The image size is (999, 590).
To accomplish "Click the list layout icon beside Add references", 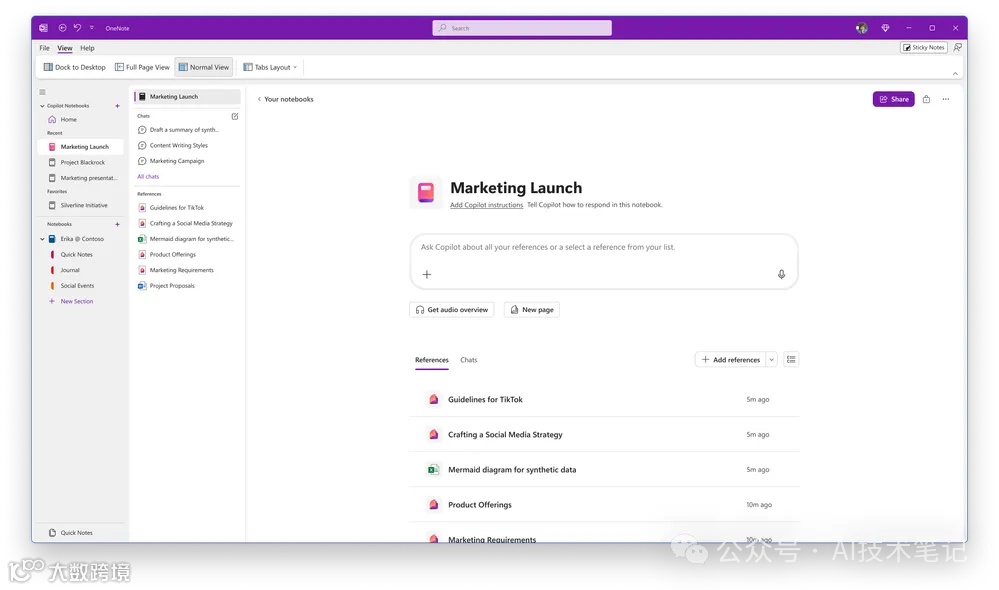I will (791, 359).
